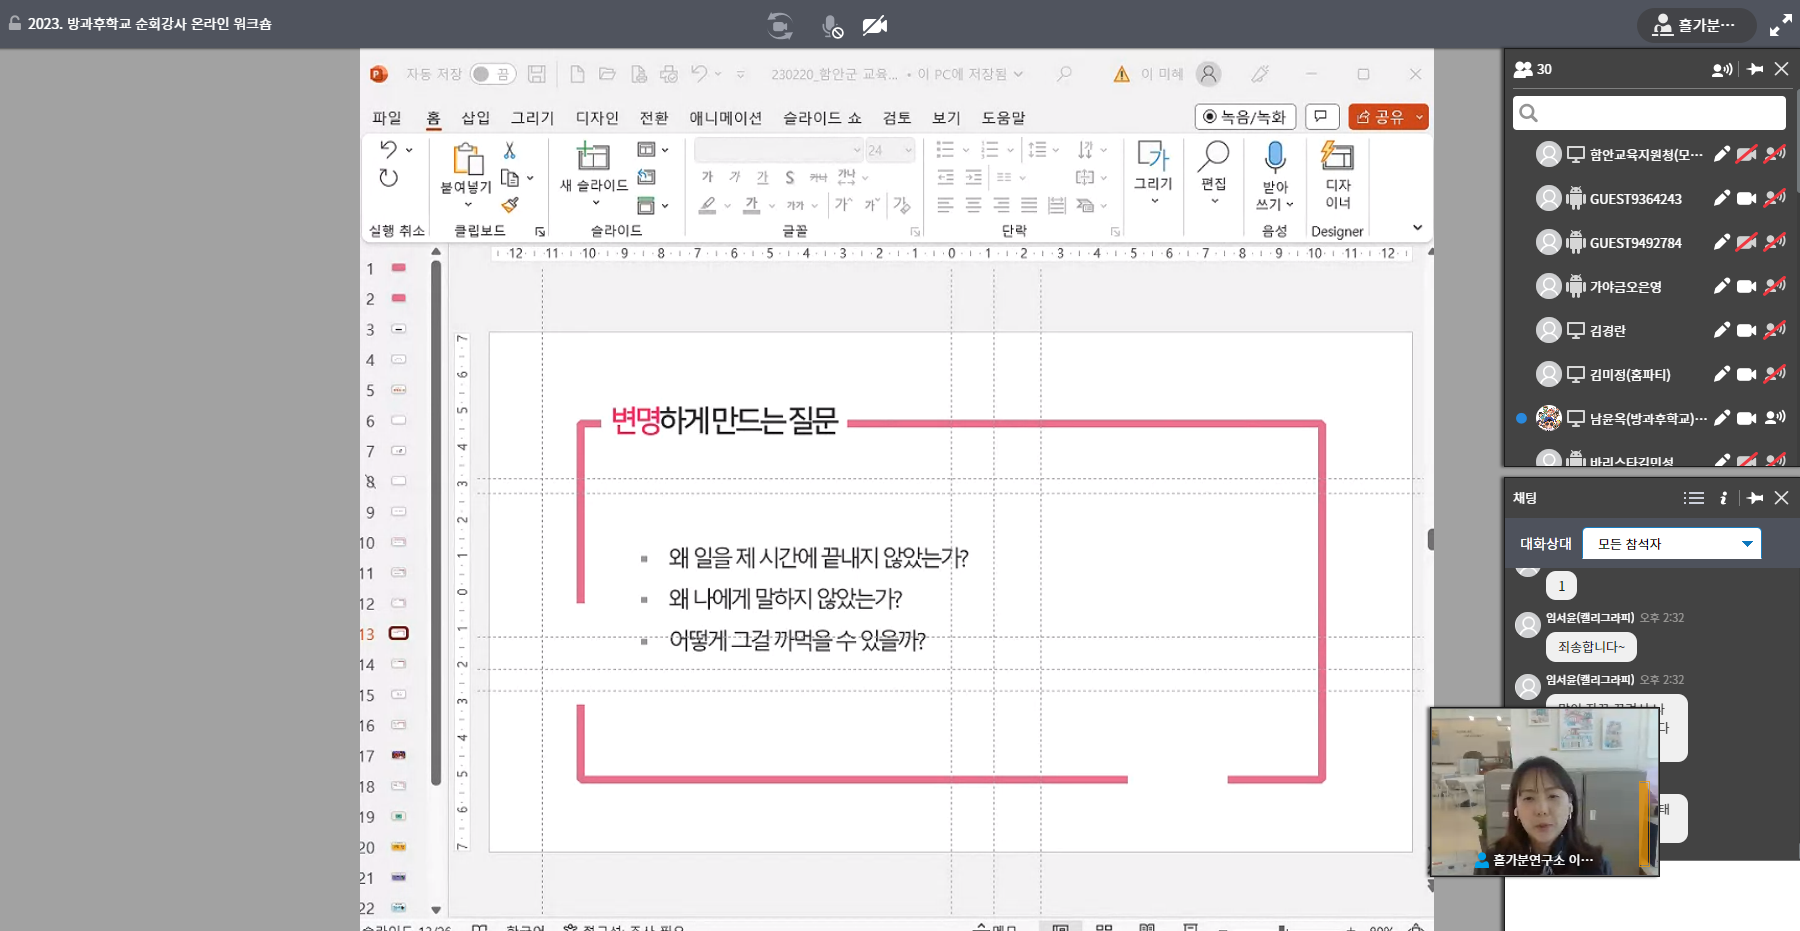Screen dimensions: 1800x931
Task: Open the highlight color dropdown arrow
Action: click(727, 206)
